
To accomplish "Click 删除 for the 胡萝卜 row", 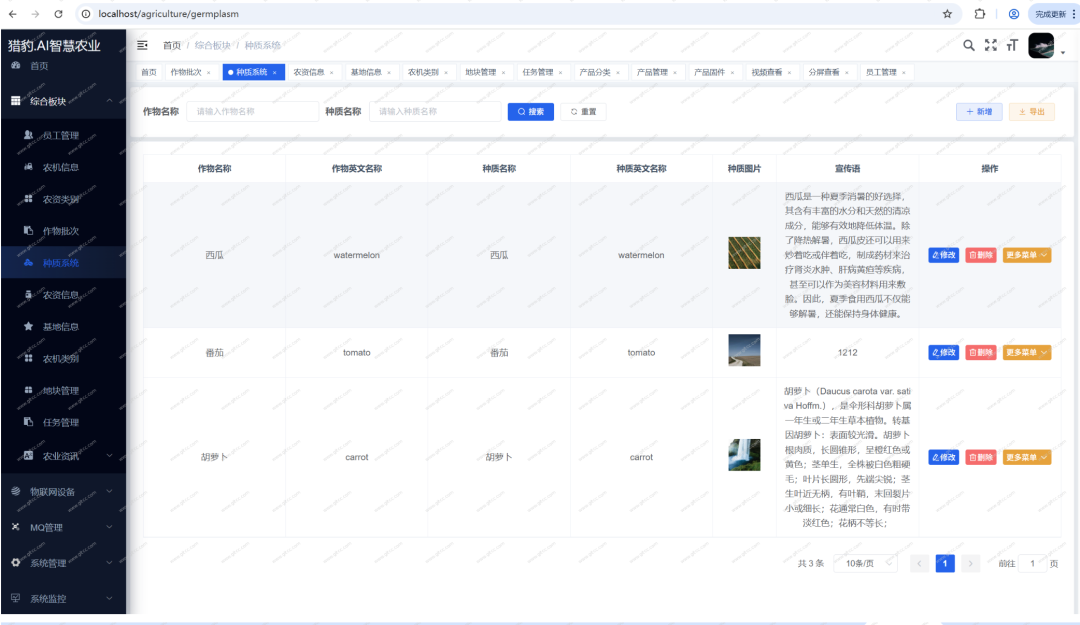I will 981,457.
